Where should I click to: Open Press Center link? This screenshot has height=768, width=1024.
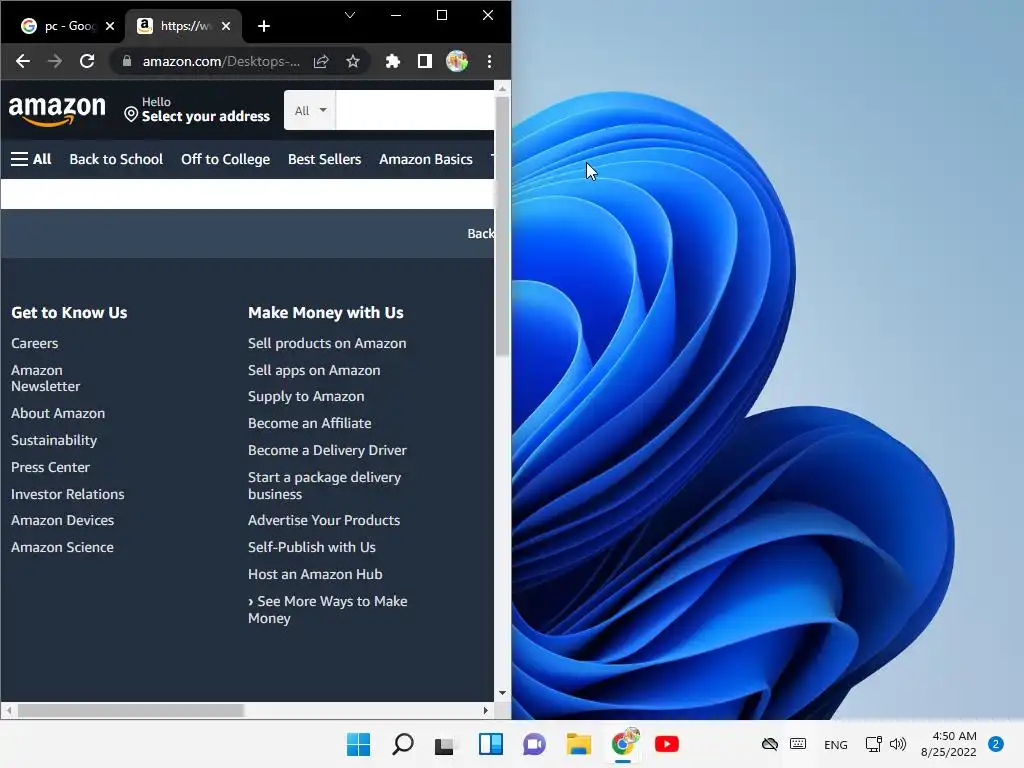pyautogui.click(x=50, y=468)
